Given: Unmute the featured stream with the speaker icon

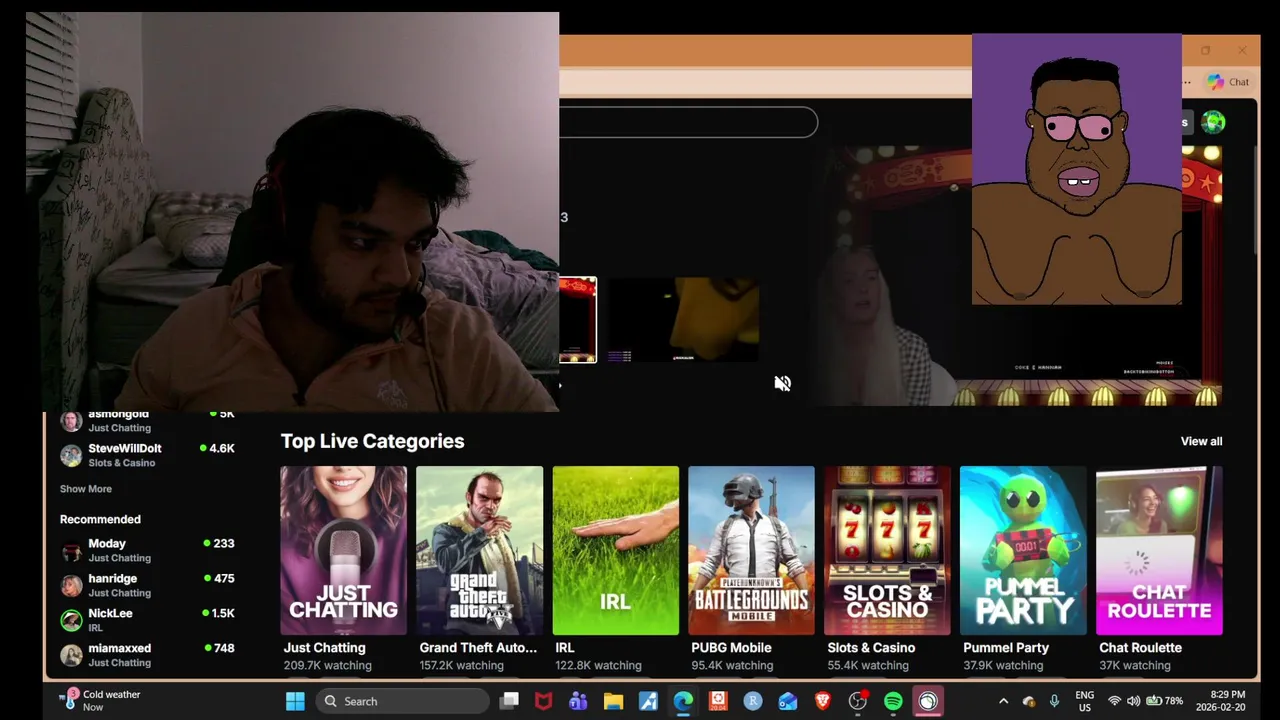Looking at the screenshot, I should (x=782, y=384).
